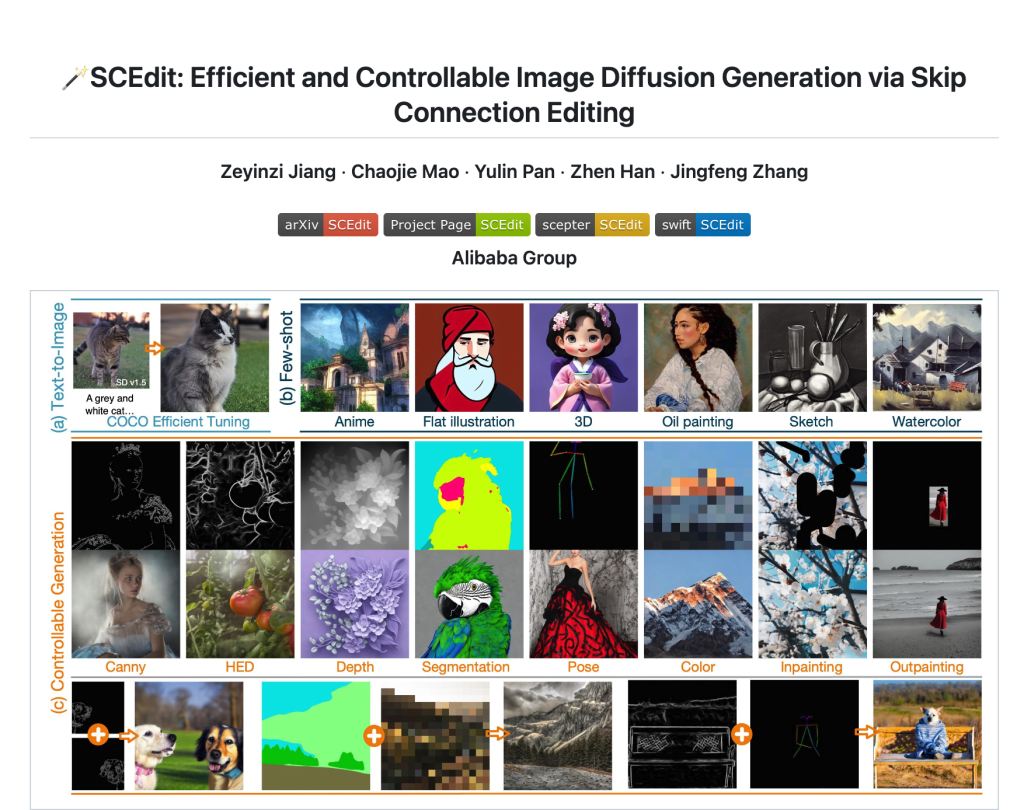The width and height of the screenshot is (1024, 810).
Task: Open the arXiv SCEdit badge
Action: pos(328,225)
